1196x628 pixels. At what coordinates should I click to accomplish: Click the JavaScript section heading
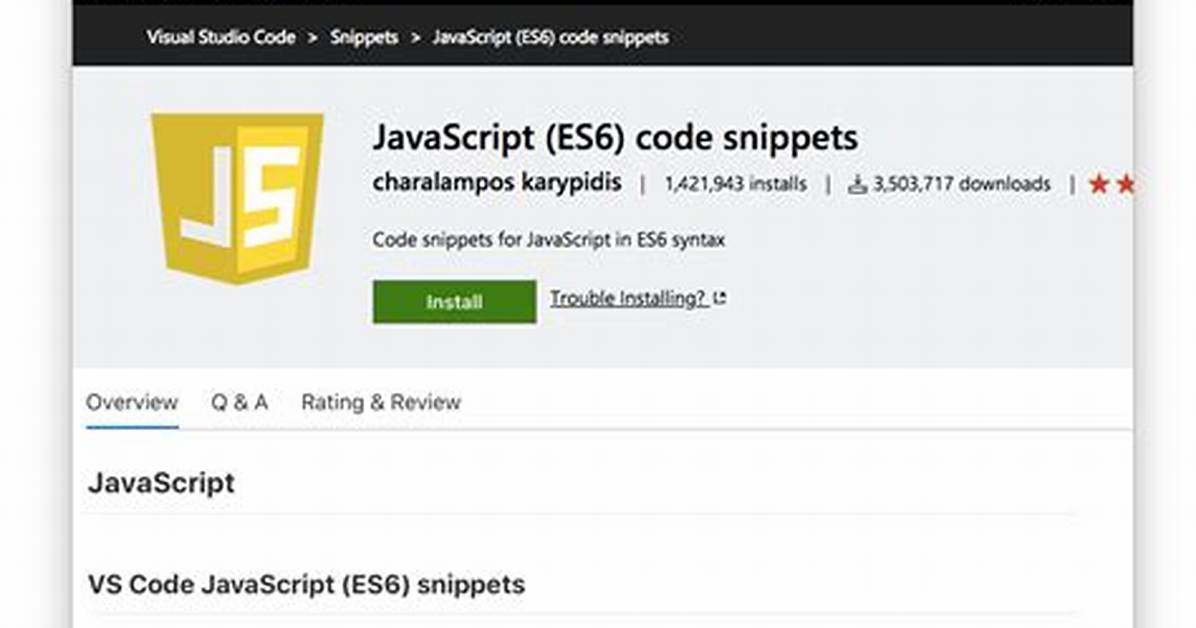point(161,483)
